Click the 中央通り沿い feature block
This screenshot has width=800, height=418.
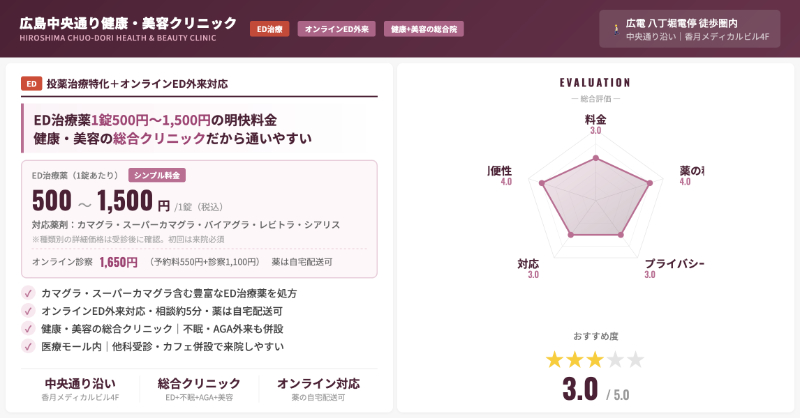click(80, 388)
